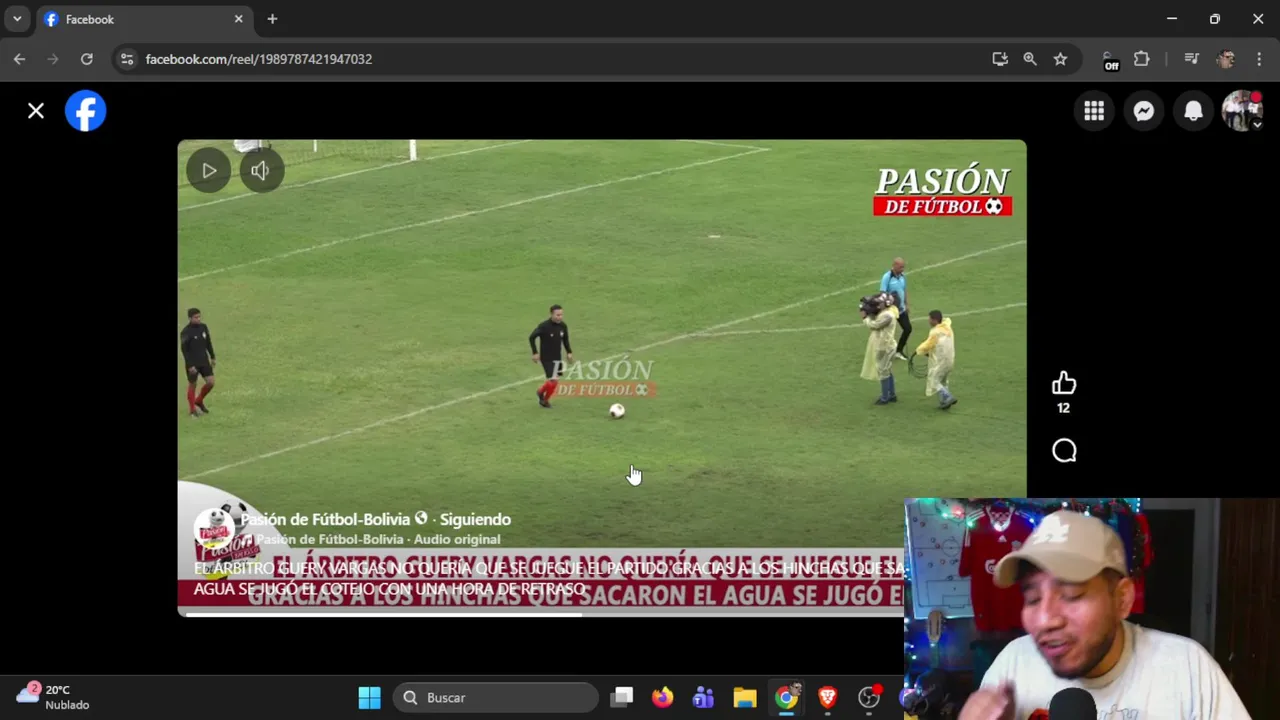Open the Facebook menu grid icon
Image resolution: width=1280 pixels, height=720 pixels.
pyautogui.click(x=1094, y=111)
